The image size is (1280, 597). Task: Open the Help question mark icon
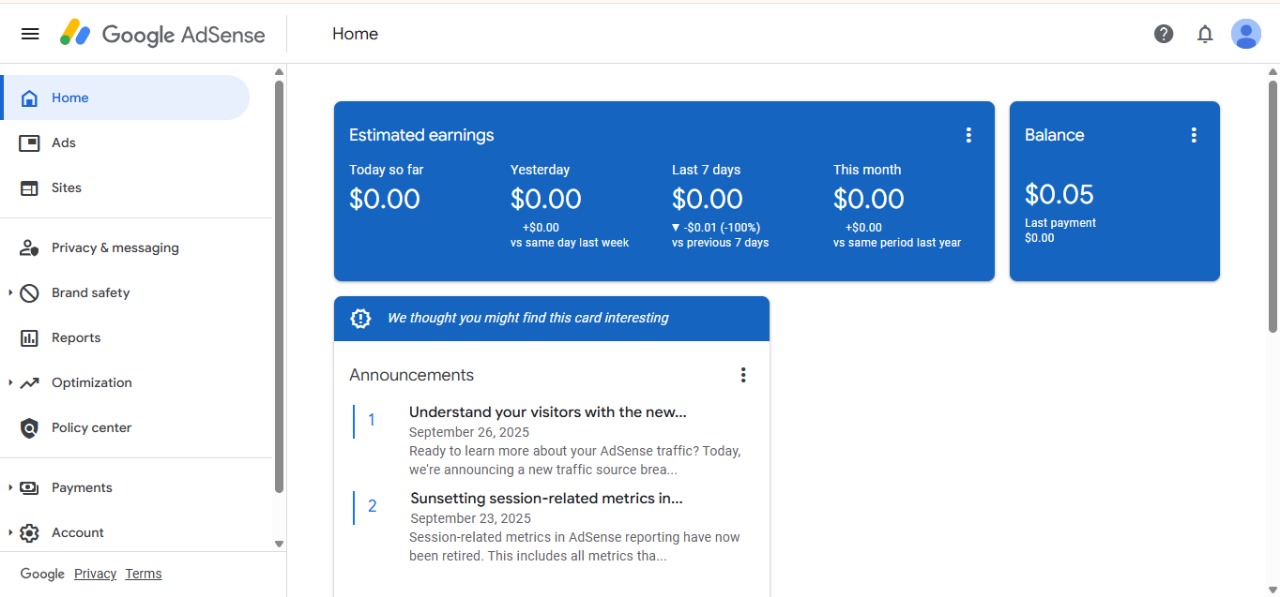(x=1163, y=34)
